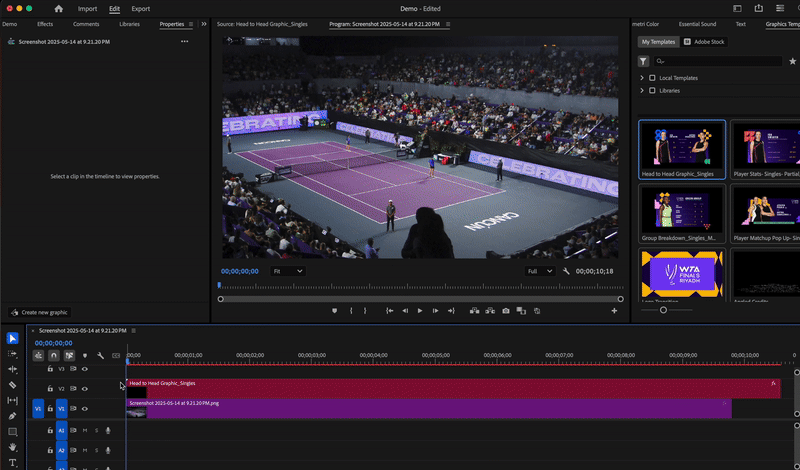
Task: Expand Libraries tree
Action: click(642, 90)
